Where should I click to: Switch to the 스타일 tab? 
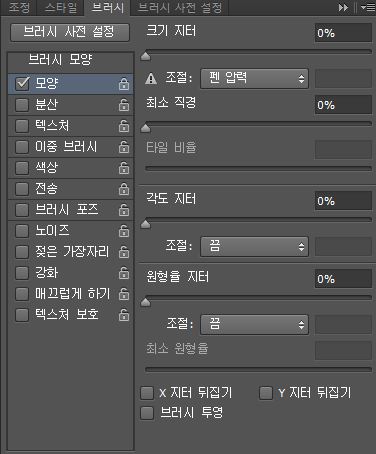(x=61, y=8)
